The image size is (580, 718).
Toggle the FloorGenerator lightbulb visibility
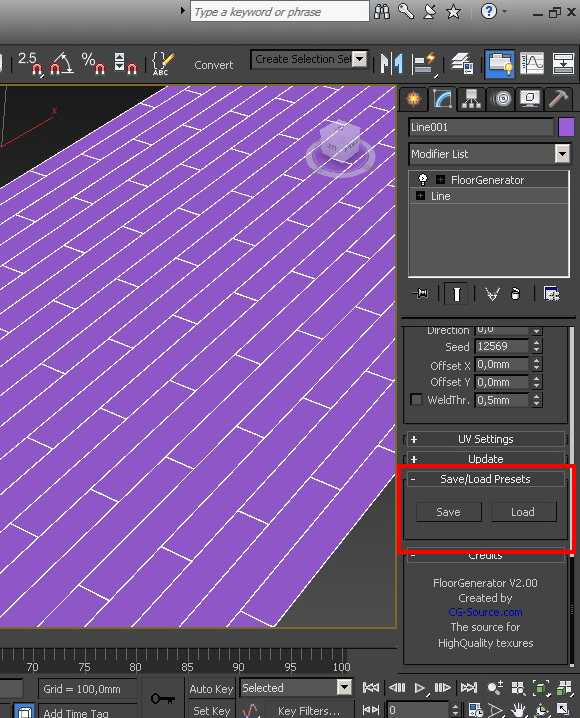pos(423,180)
